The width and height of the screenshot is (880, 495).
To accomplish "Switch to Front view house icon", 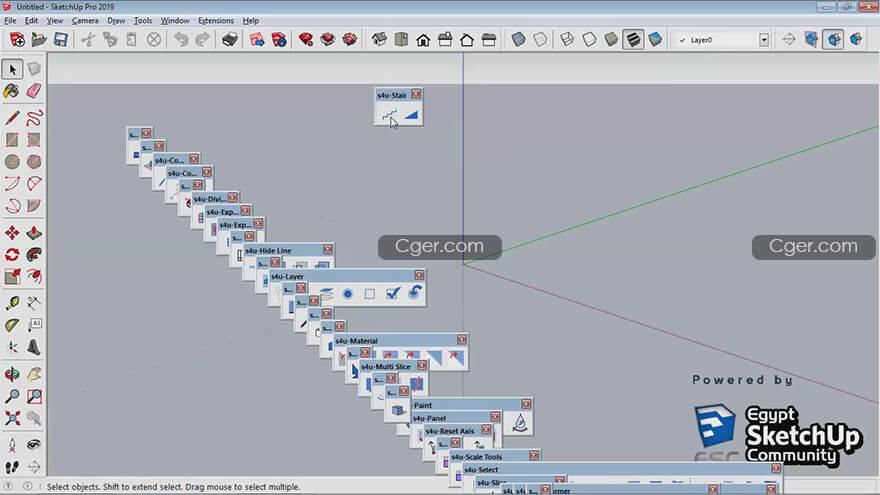I will [423, 39].
